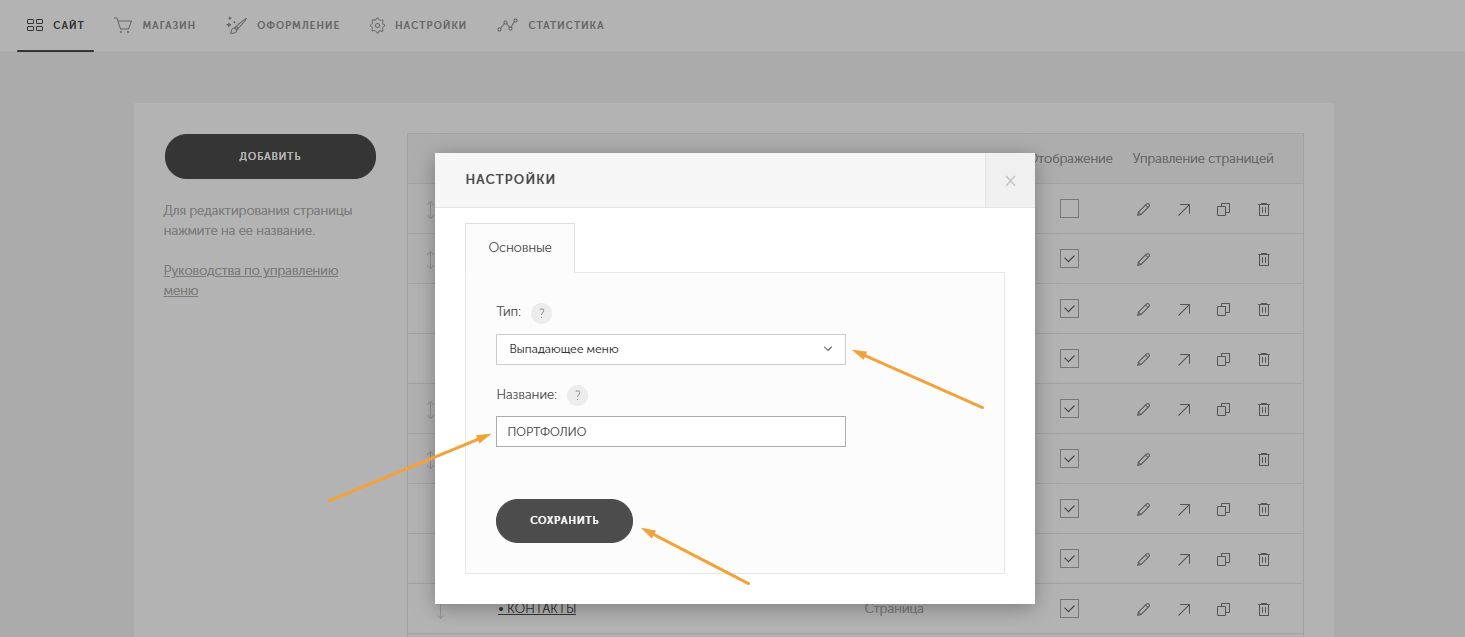The height and width of the screenshot is (637, 1465).
Task: Switch to the Основные tab
Action: 520,248
